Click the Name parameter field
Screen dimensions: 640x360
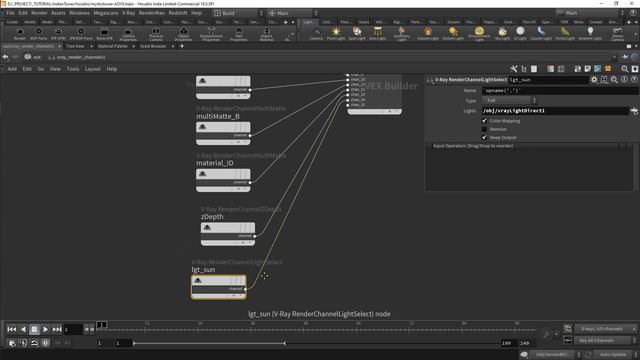pos(560,91)
